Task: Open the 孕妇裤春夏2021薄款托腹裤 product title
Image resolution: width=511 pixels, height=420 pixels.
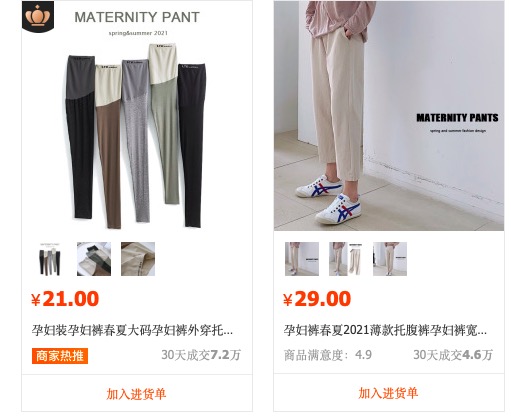Action: pyautogui.click(x=385, y=330)
